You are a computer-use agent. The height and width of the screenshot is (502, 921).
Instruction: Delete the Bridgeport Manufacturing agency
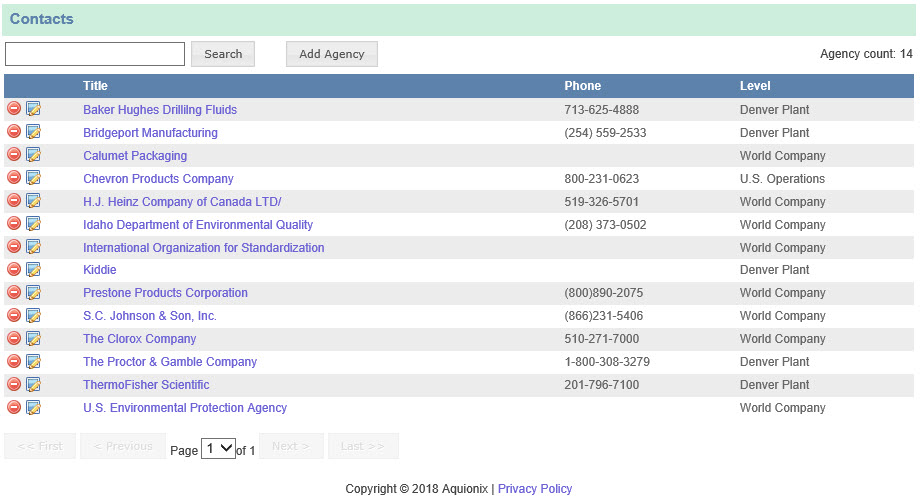(14, 132)
